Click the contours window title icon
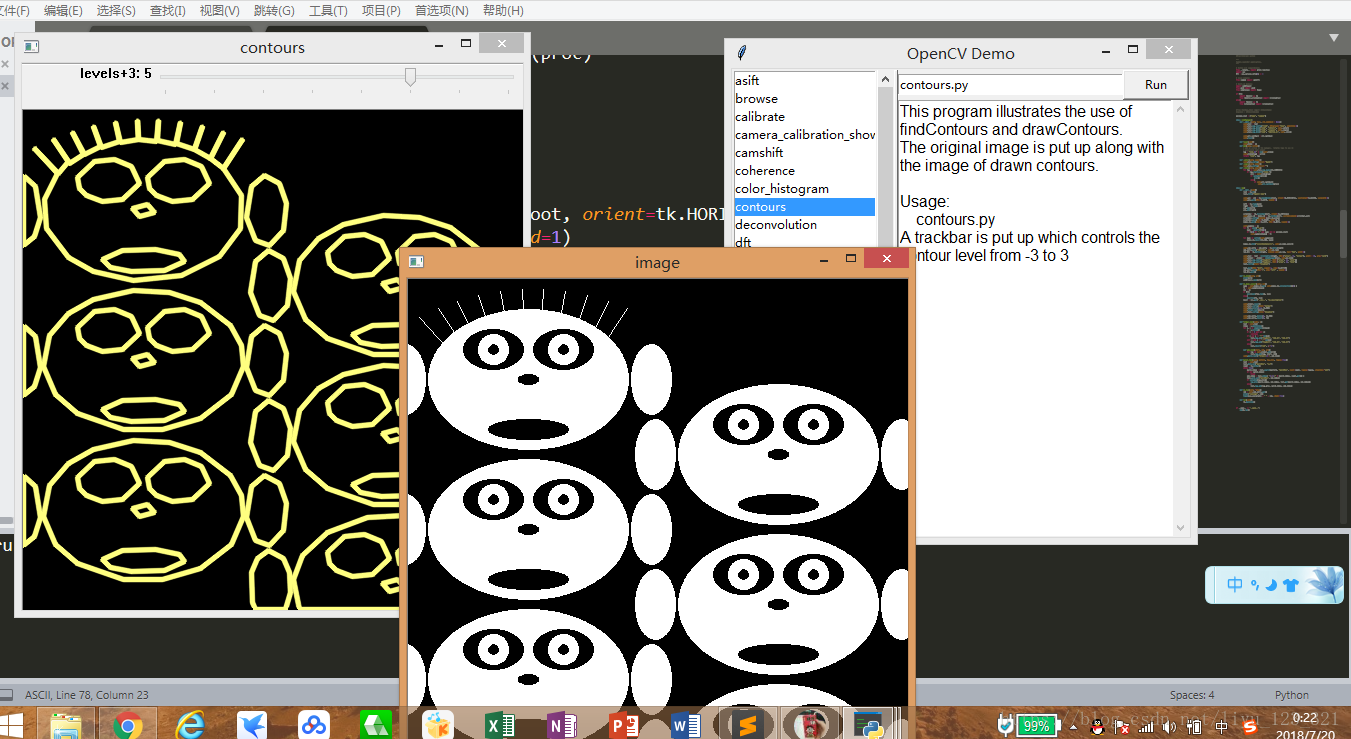Image resolution: width=1351 pixels, height=739 pixels. pos(31,46)
